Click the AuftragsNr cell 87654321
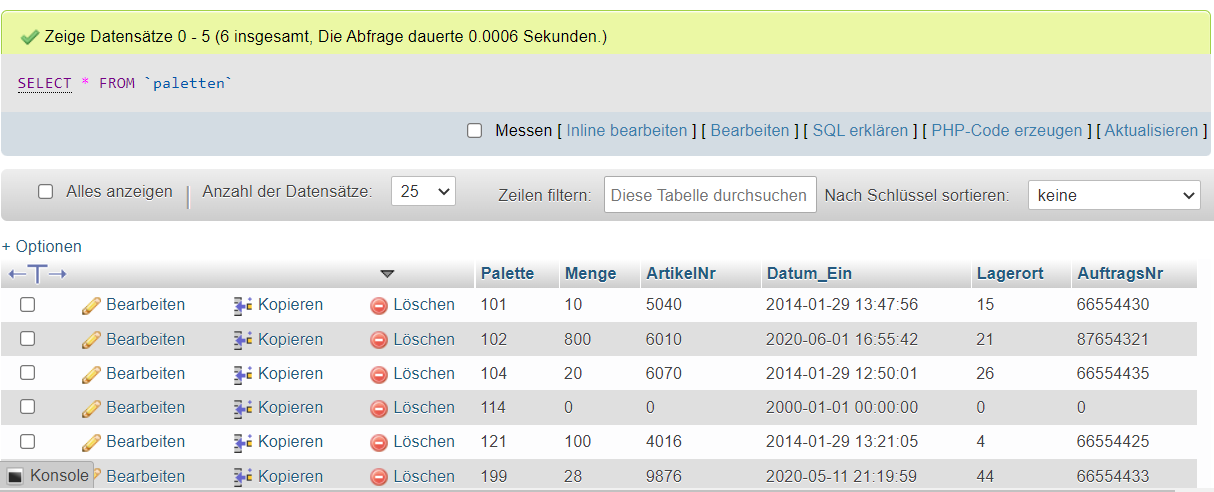The width and height of the screenshot is (1214, 492). coord(1113,340)
